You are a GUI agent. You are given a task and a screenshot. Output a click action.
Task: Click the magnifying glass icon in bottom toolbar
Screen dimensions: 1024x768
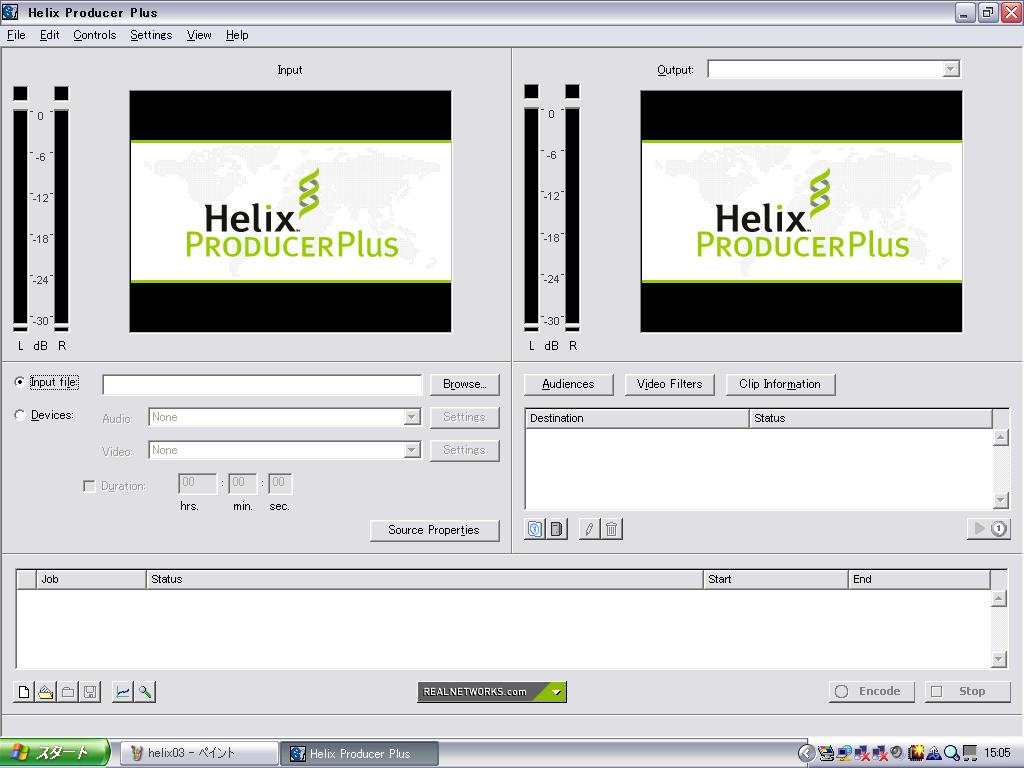click(x=145, y=692)
